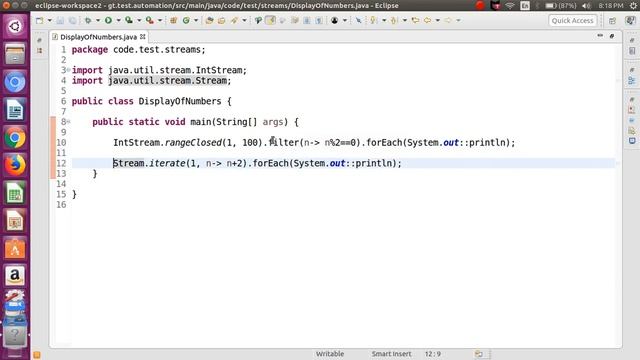
Task: Toggle the Mark Occurrences icon
Action: pos(271,20)
